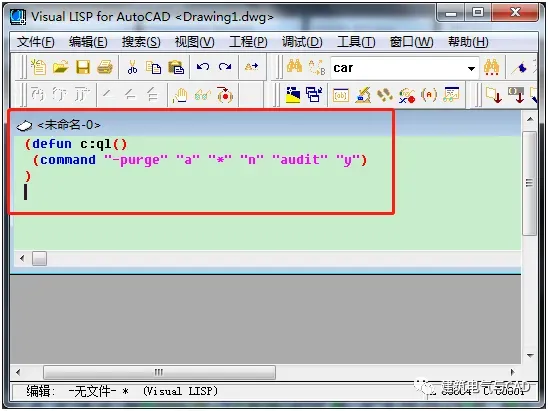Open the 工具(T) menu
Viewport: 548px width, 411px height.
coord(356,42)
